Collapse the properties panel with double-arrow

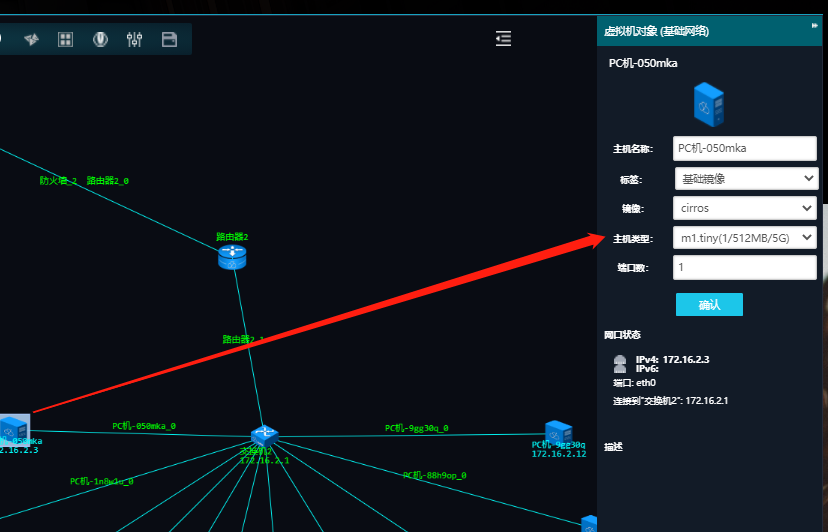coord(815,24)
